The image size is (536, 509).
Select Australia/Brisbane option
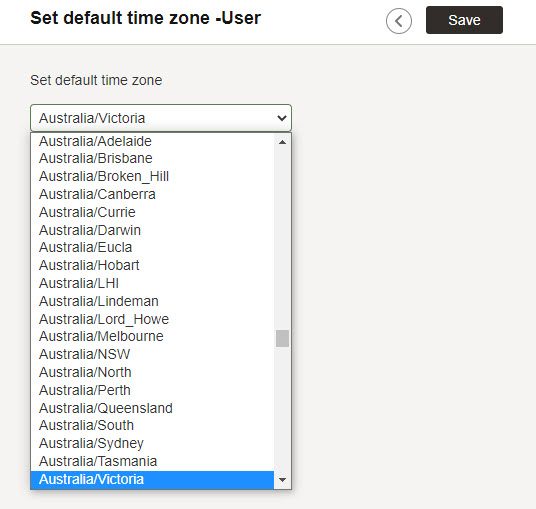tap(152, 158)
